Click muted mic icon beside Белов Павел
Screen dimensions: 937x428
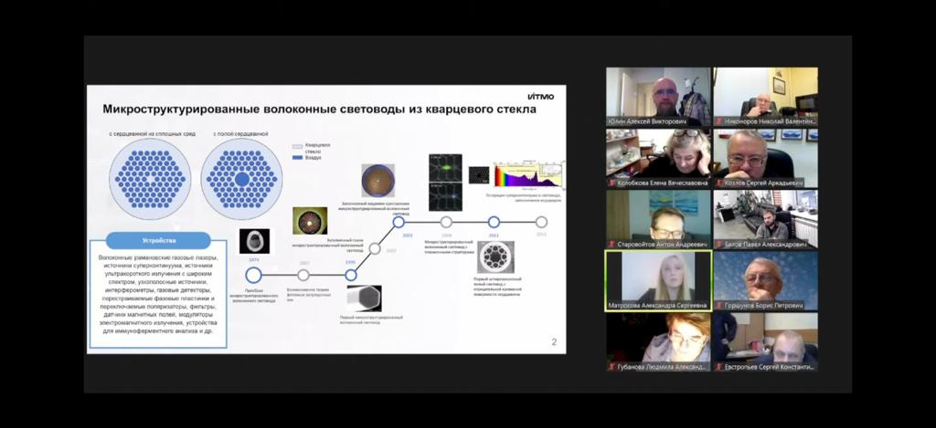pos(719,244)
